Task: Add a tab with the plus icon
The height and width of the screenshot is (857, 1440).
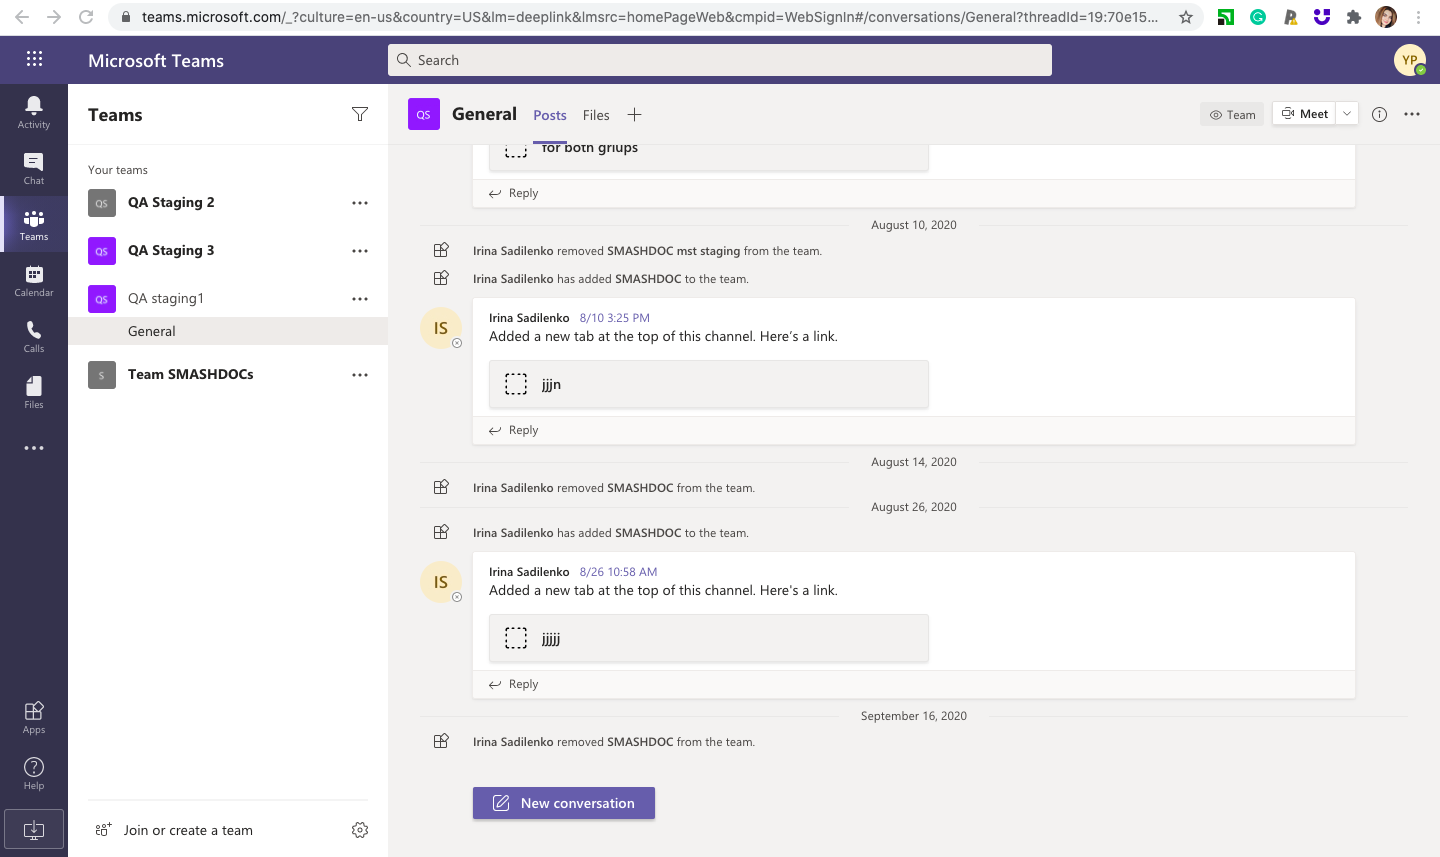Action: (x=634, y=115)
